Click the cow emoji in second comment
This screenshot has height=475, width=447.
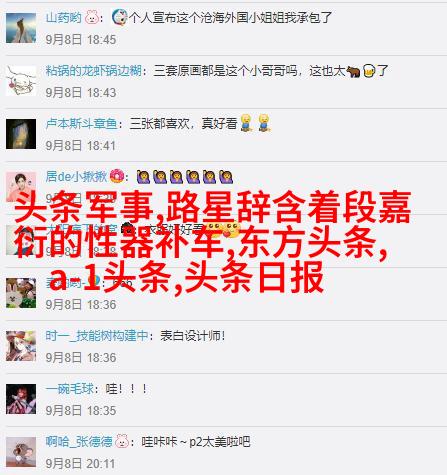(353, 71)
